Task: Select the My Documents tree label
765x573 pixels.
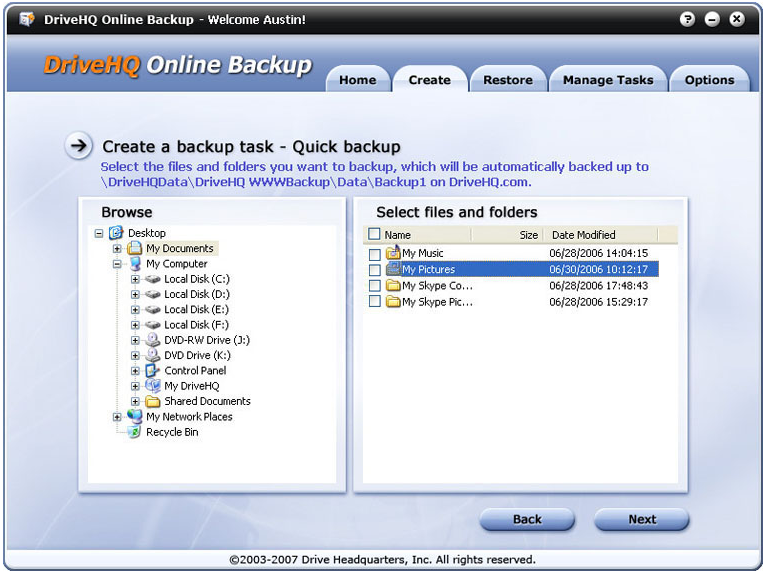Action: coord(180,248)
